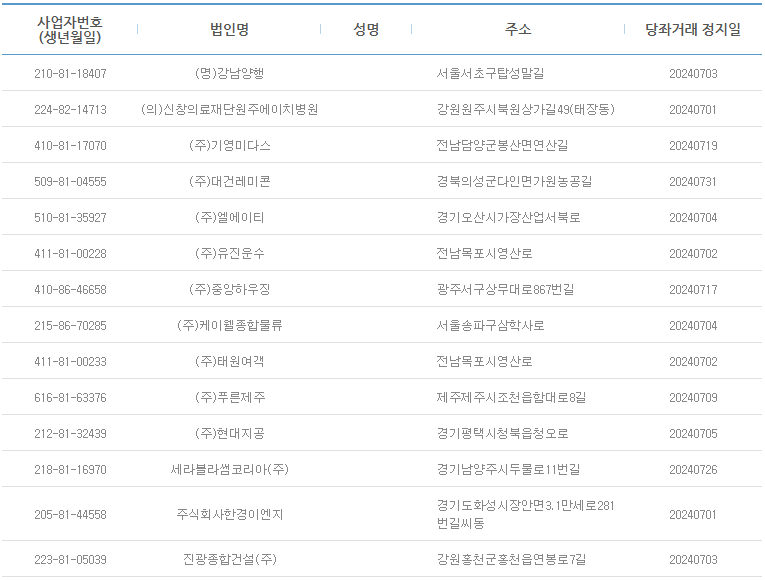
Task: Click address 서울송파구삼학사로
Action: (490, 326)
